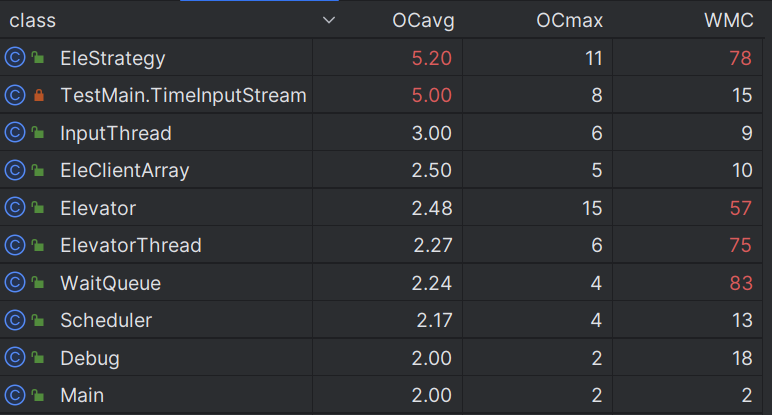Click the class icon beside Debug
The width and height of the screenshot is (772, 415).
(14, 358)
